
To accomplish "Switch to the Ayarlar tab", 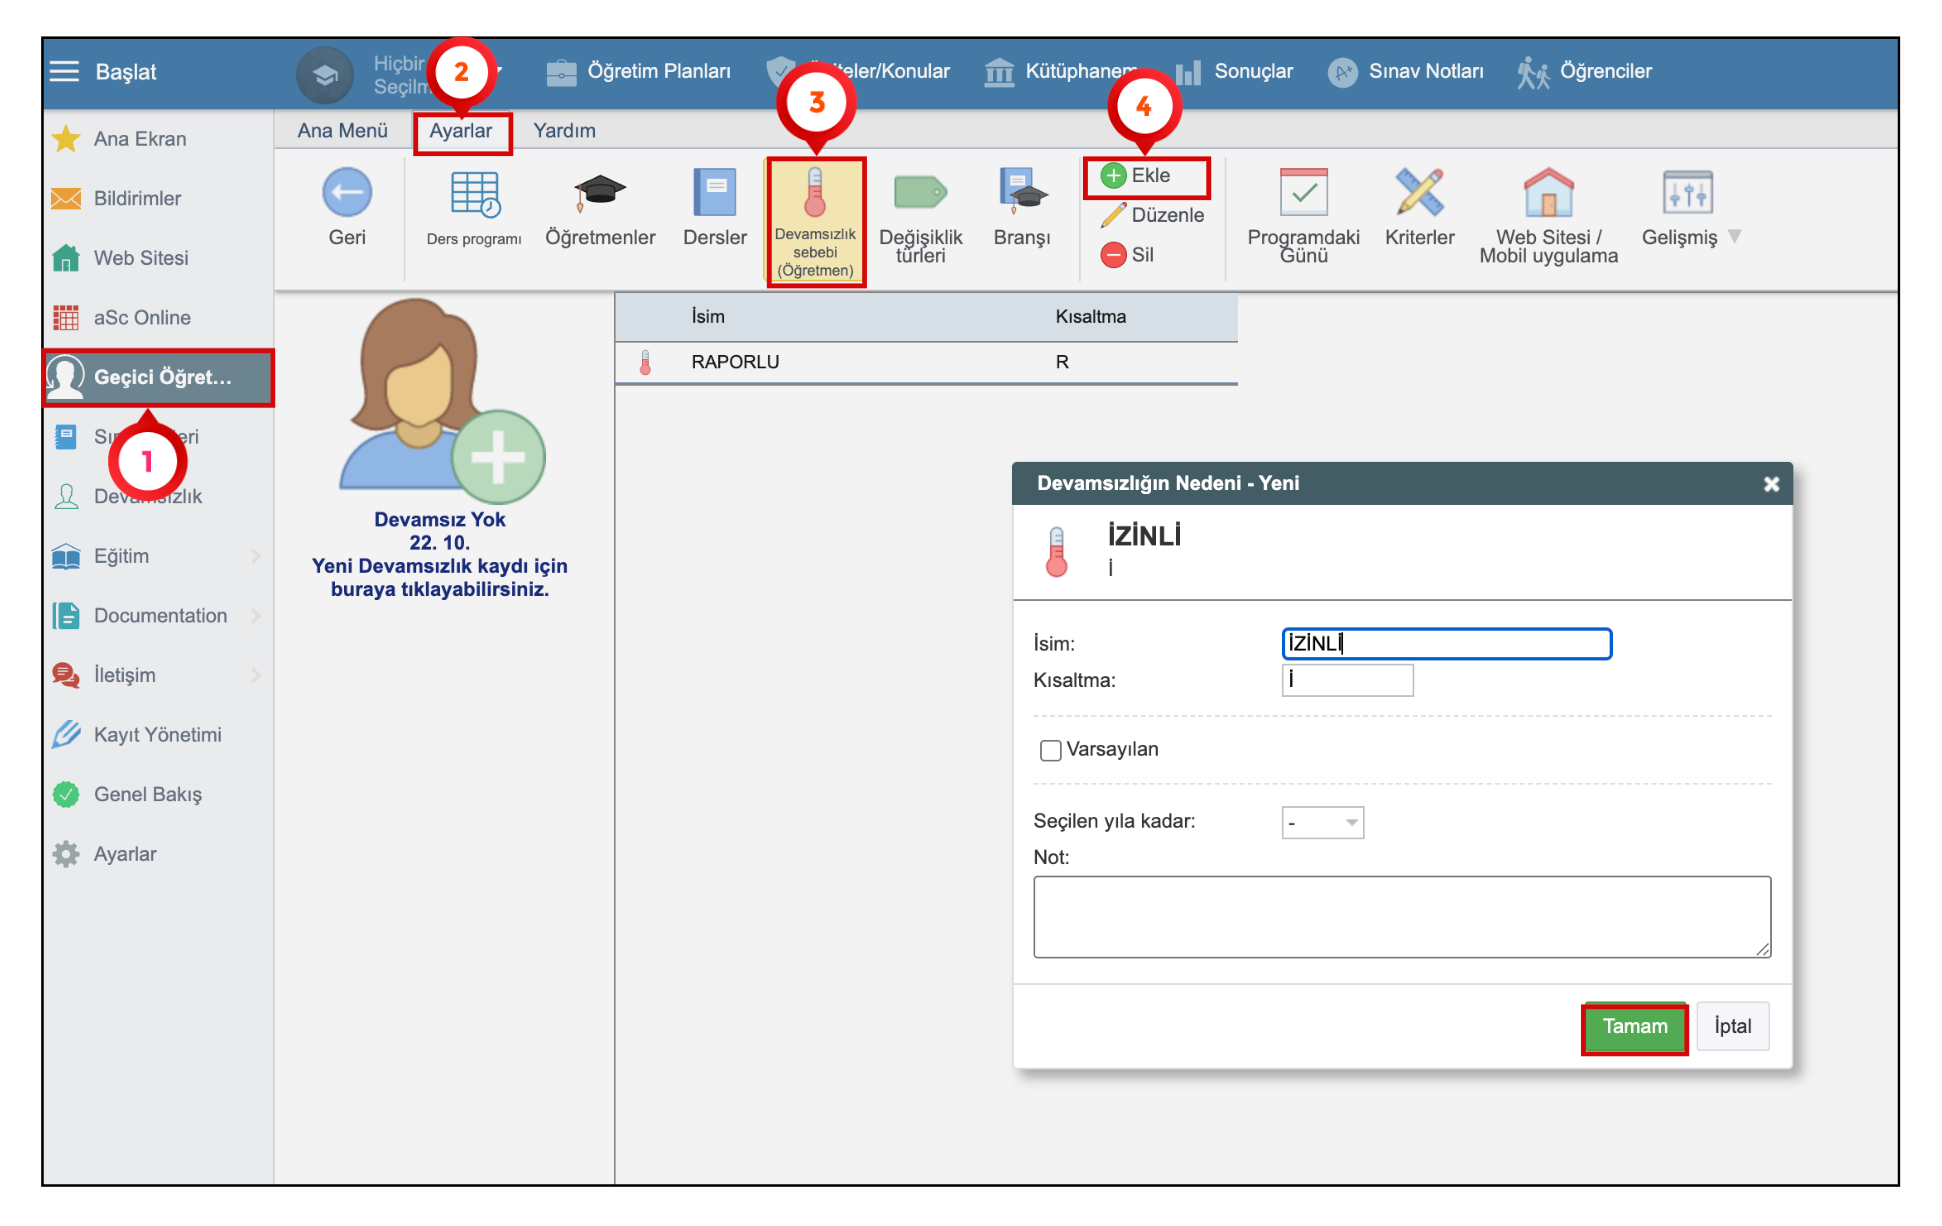I will (461, 131).
